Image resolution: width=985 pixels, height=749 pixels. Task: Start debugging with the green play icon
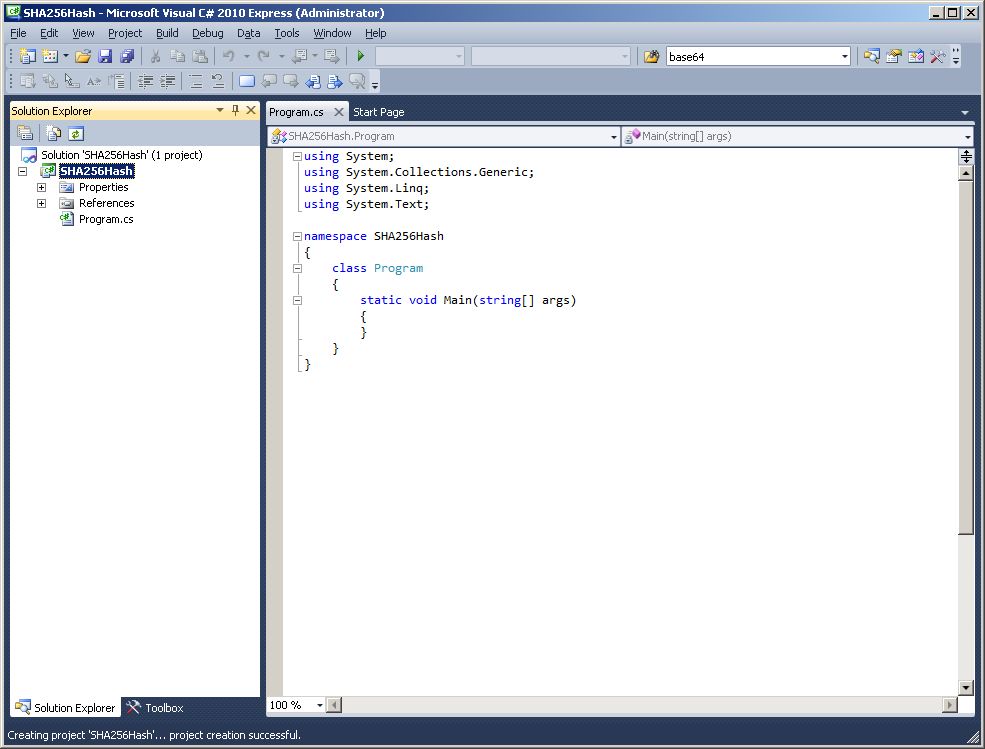(361, 56)
